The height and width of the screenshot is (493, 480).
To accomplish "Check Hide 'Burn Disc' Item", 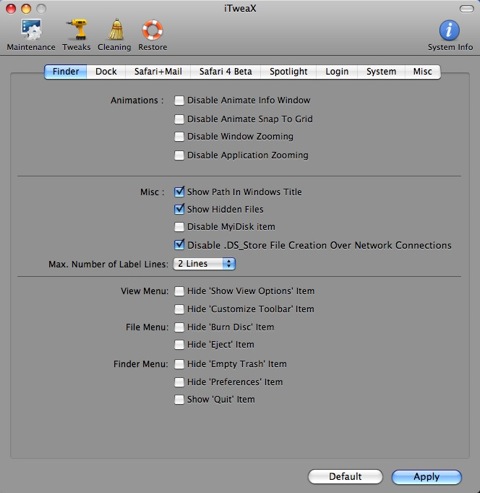I will [179, 327].
